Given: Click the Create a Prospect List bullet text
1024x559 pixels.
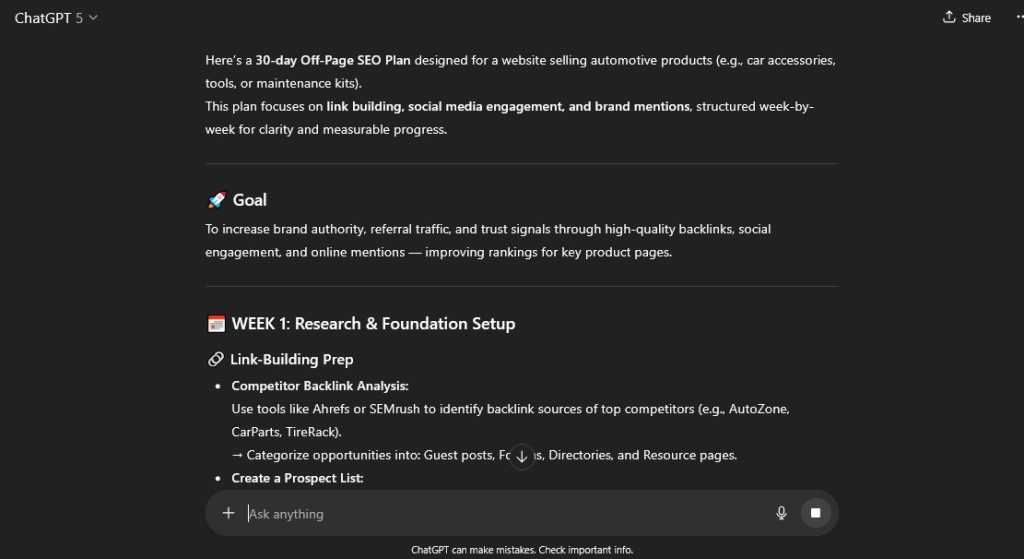Looking at the screenshot, I should pos(297,478).
